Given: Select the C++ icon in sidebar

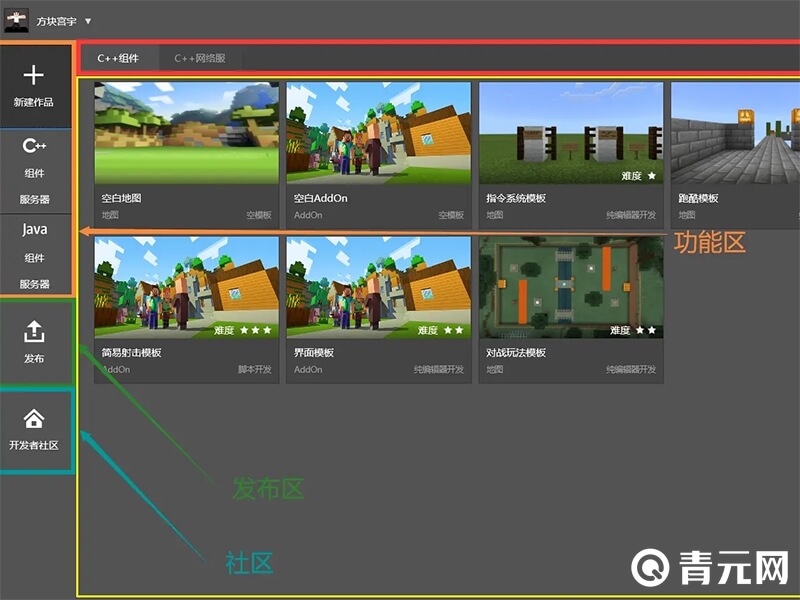Looking at the screenshot, I should coord(34,146).
